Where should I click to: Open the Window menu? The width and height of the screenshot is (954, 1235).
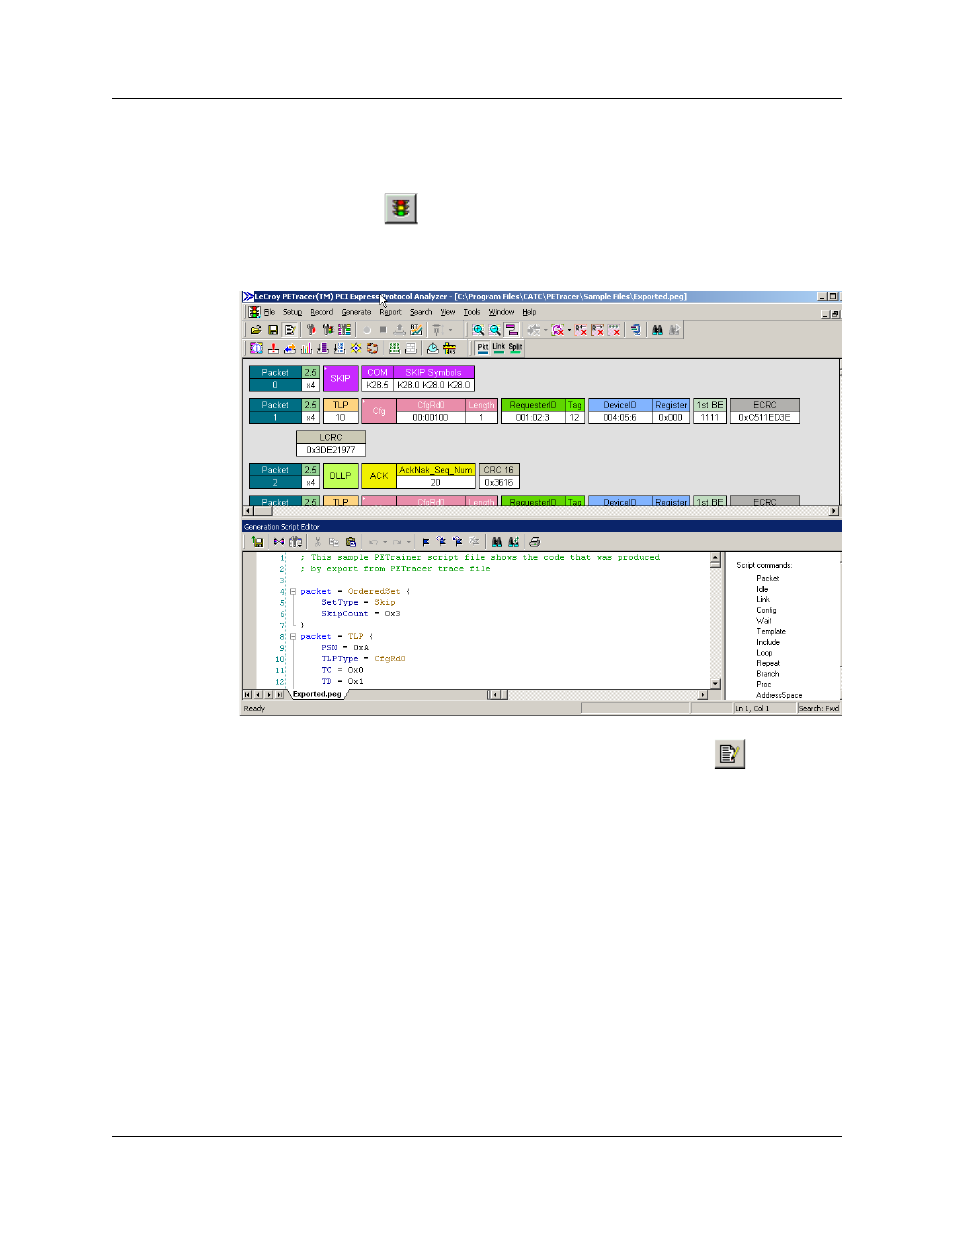coord(501,312)
